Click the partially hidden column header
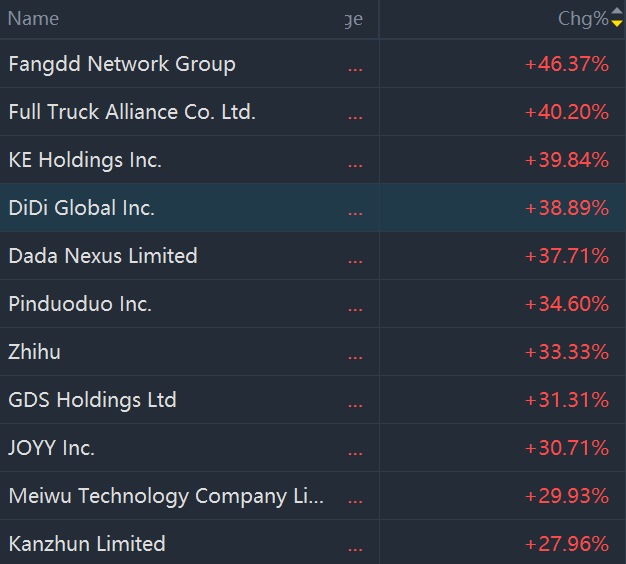Image resolution: width=626 pixels, height=564 pixels. pyautogui.click(x=354, y=19)
